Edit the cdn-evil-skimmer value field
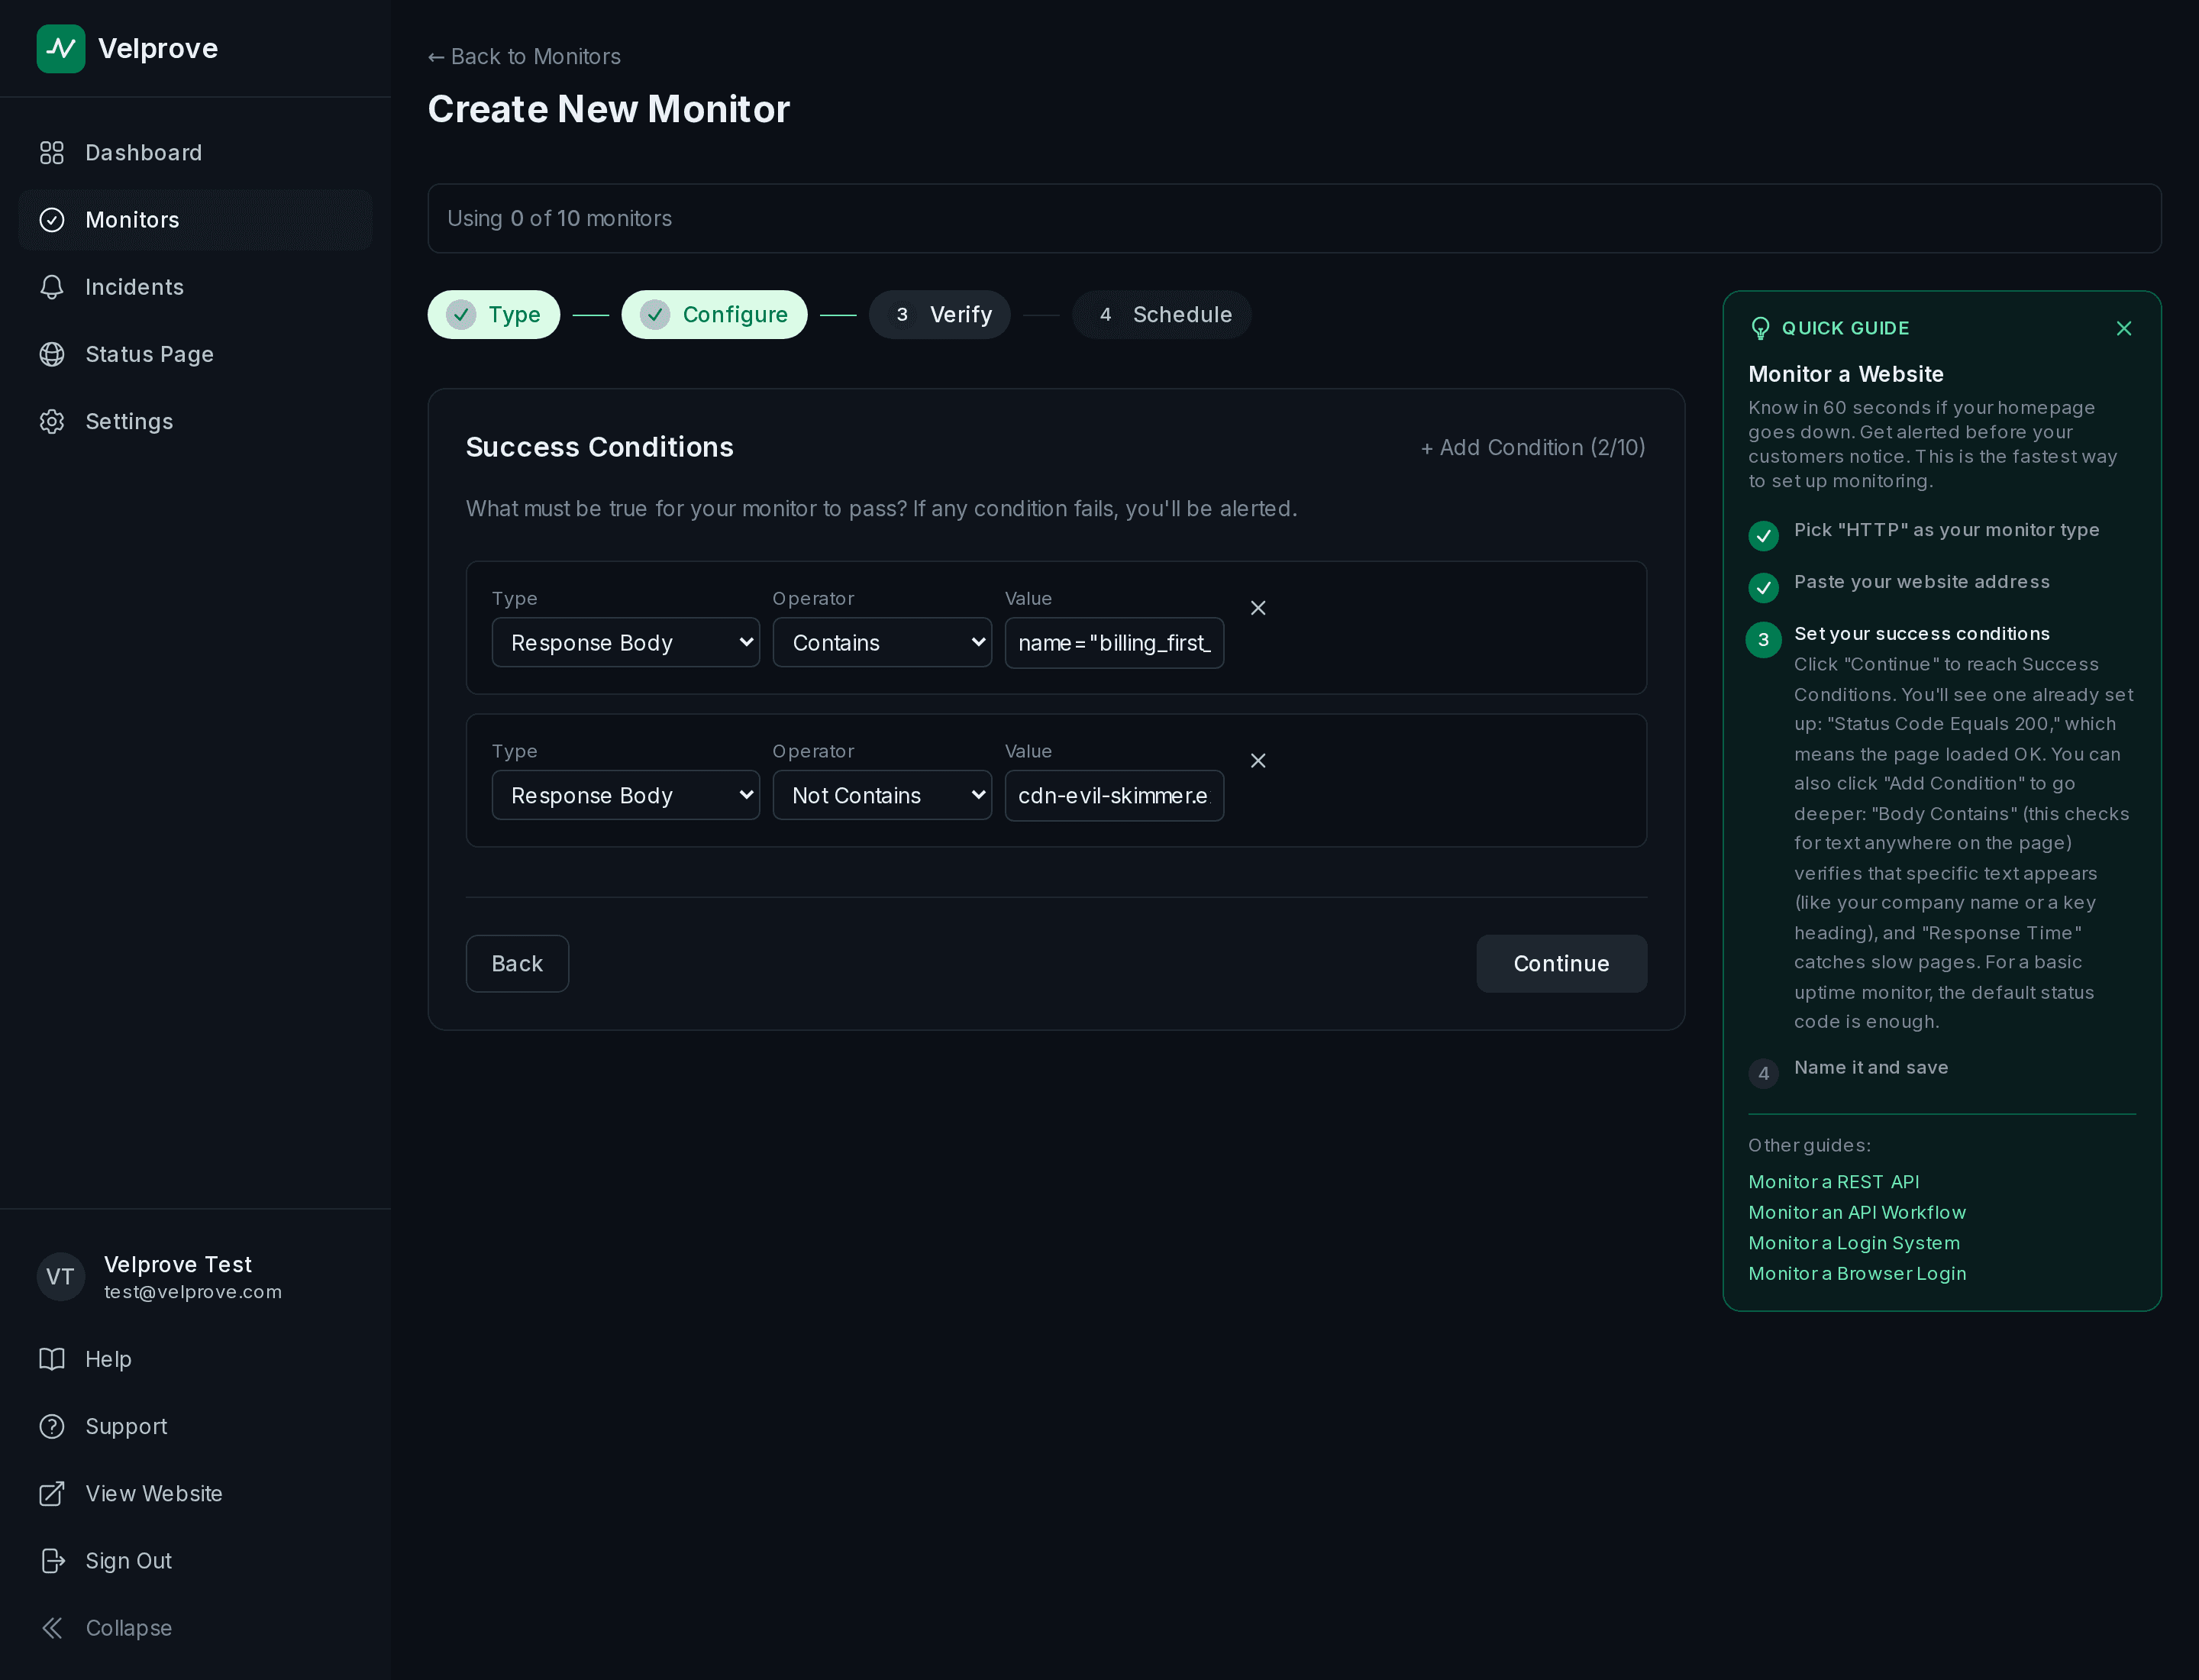The width and height of the screenshot is (2199, 1680). click(1114, 796)
